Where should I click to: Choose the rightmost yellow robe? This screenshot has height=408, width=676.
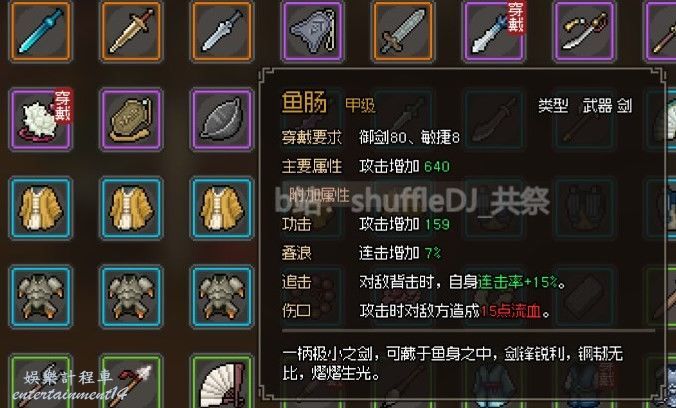[x=222, y=208]
